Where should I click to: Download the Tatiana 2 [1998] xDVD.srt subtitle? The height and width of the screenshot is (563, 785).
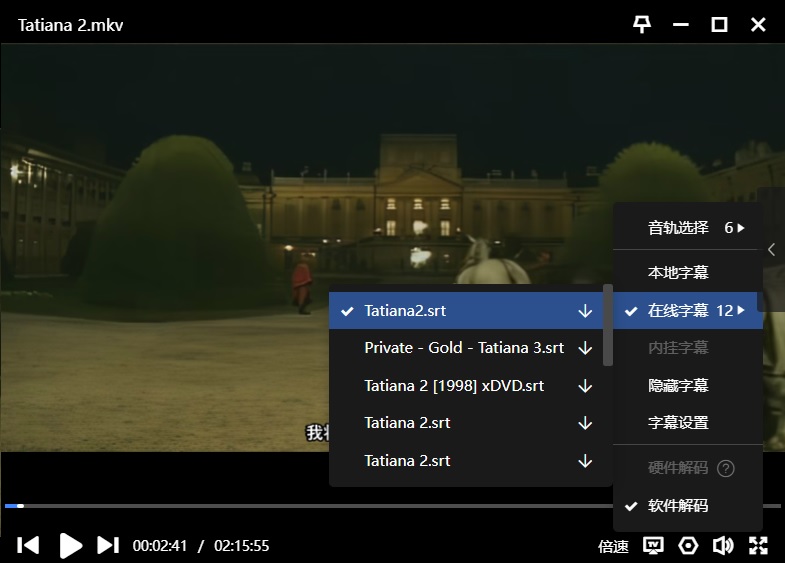click(585, 385)
